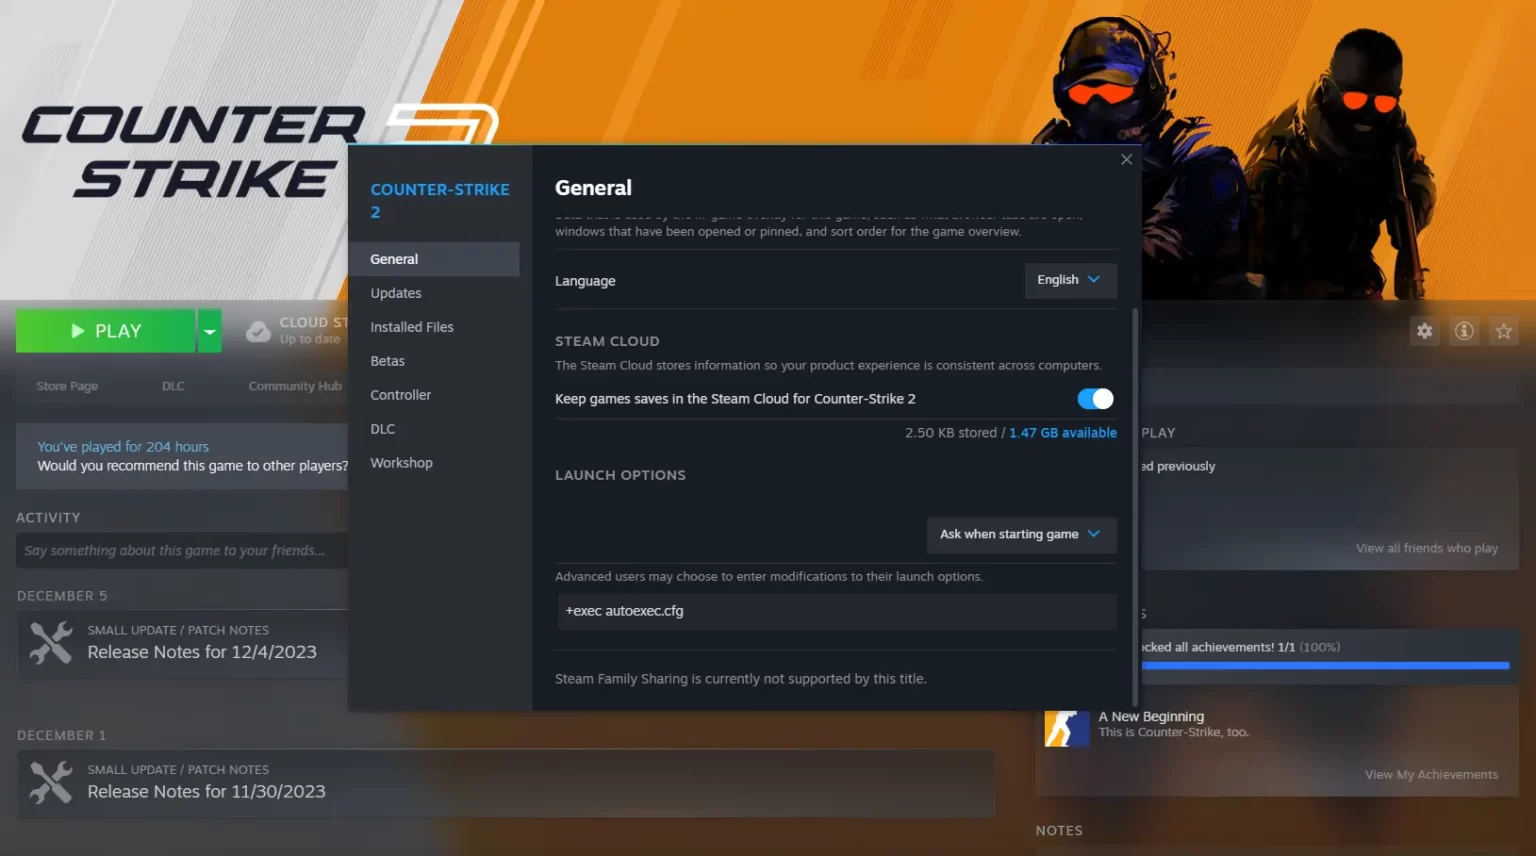Click activity post input field
The height and width of the screenshot is (856, 1536).
[x=182, y=551]
